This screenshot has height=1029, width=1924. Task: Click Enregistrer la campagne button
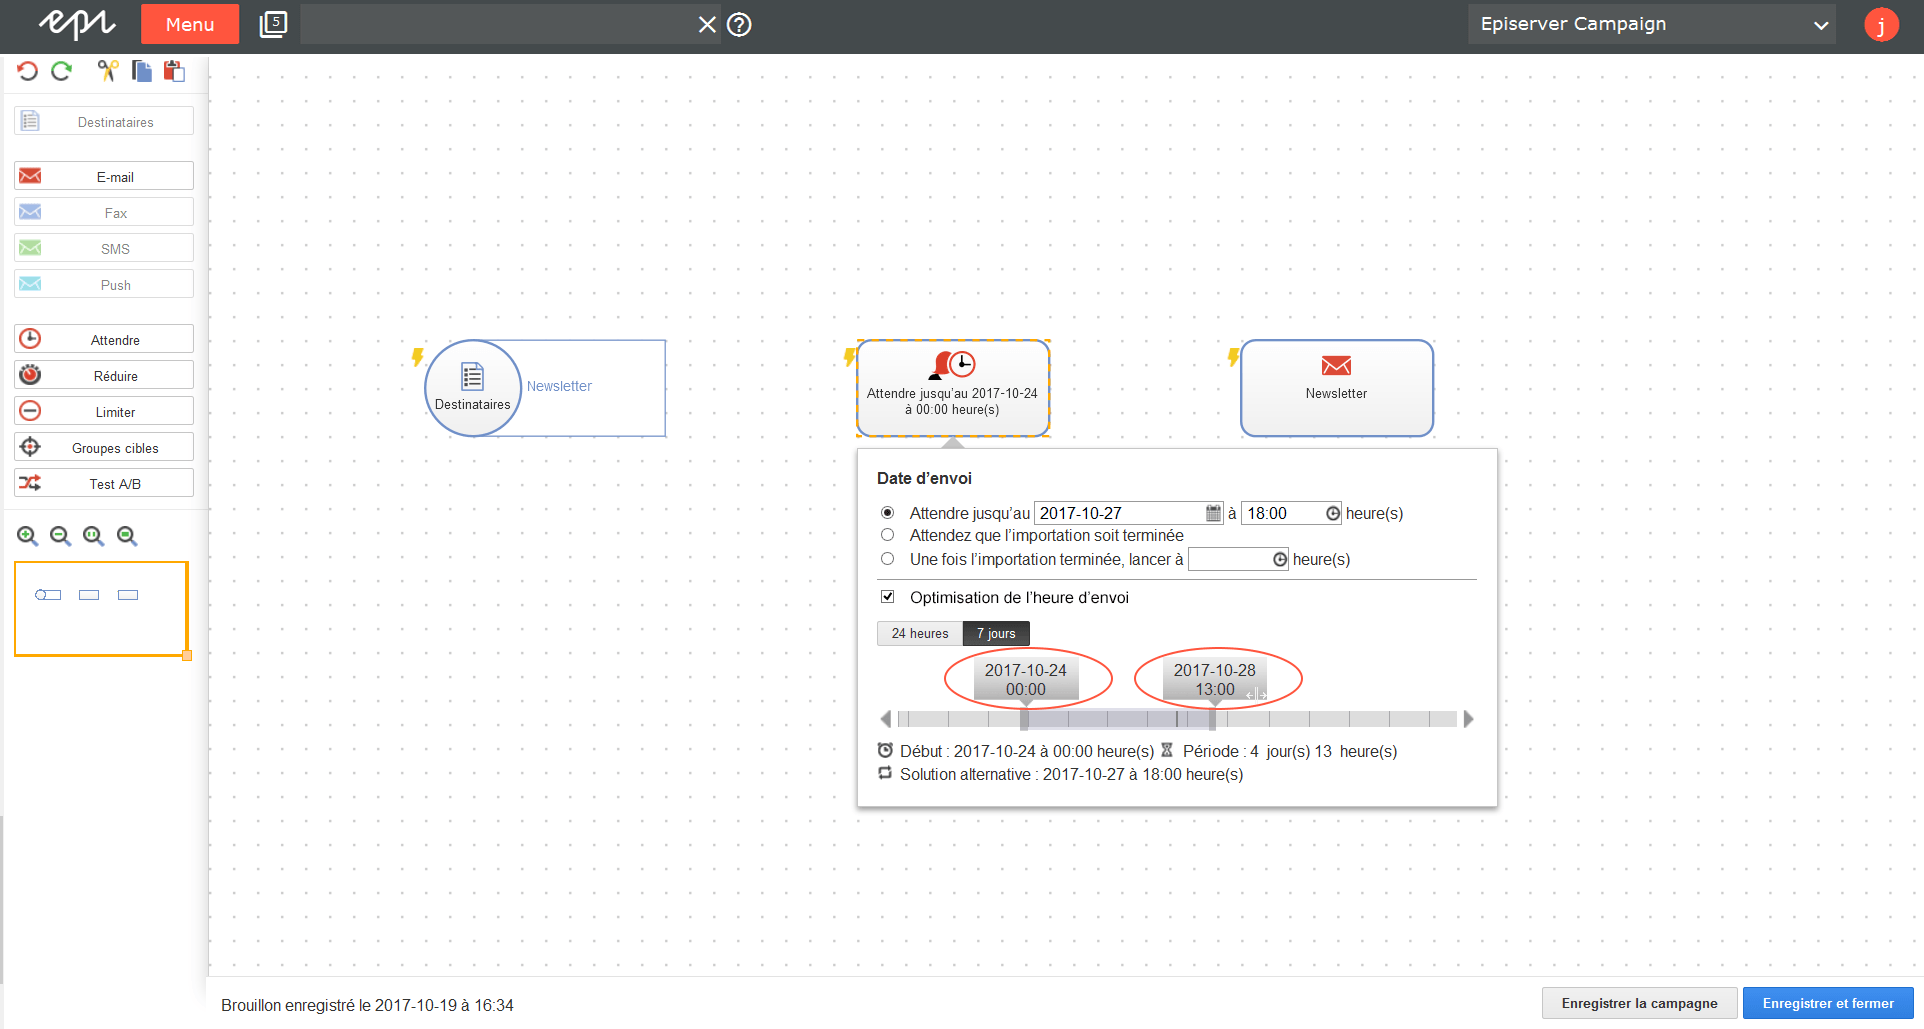click(x=1640, y=1003)
